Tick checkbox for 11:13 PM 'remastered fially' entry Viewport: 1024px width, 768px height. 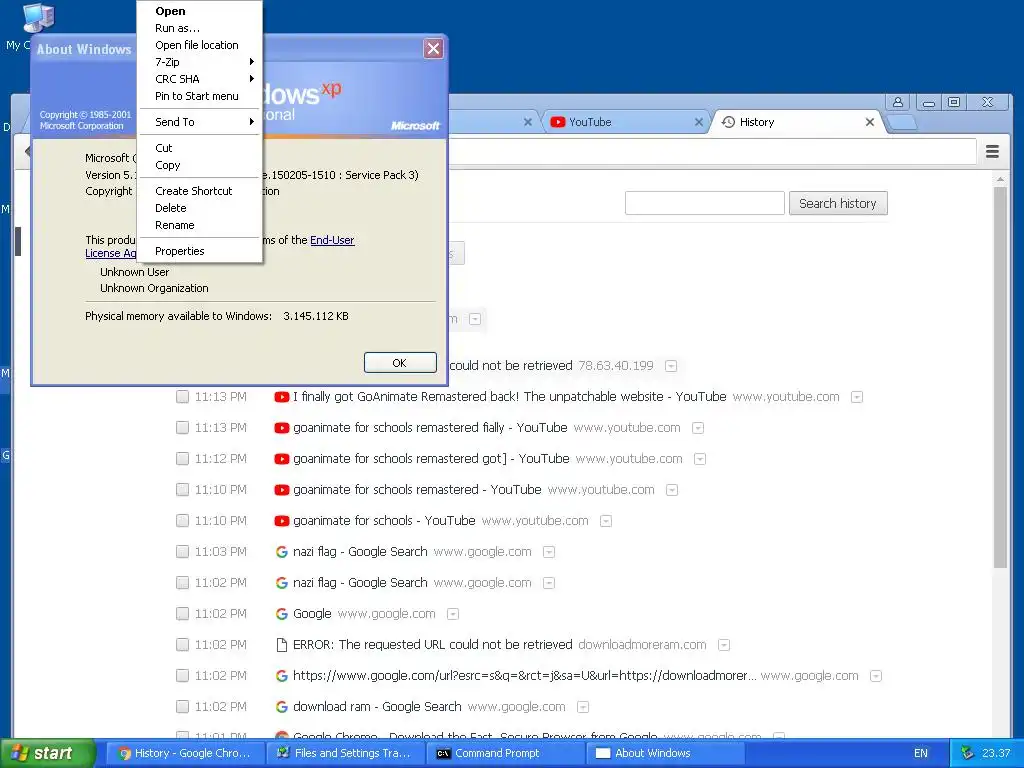[182, 428]
